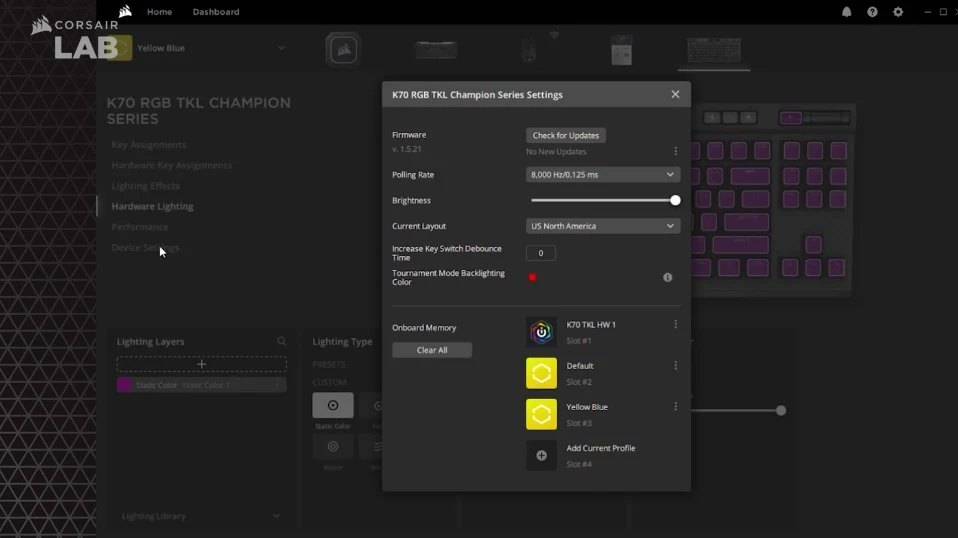This screenshot has height=538, width=958.
Task: Open Hardware Lighting section
Action: tap(152, 206)
